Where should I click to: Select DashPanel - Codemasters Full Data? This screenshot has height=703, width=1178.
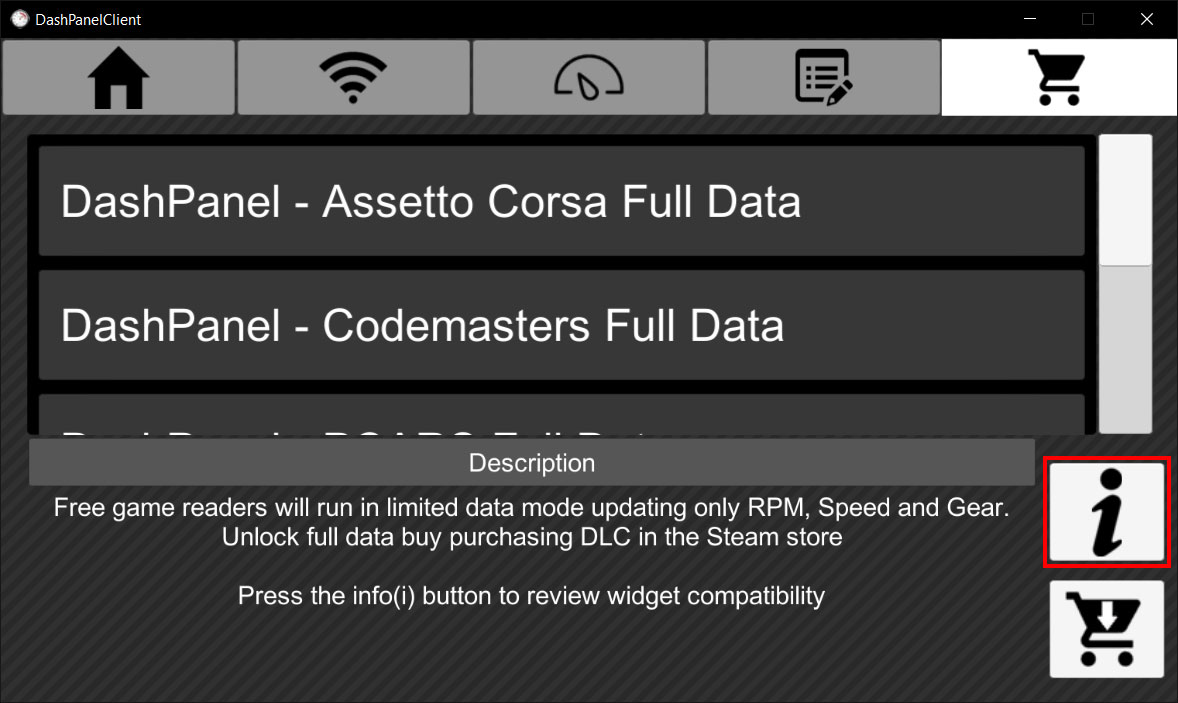point(561,325)
